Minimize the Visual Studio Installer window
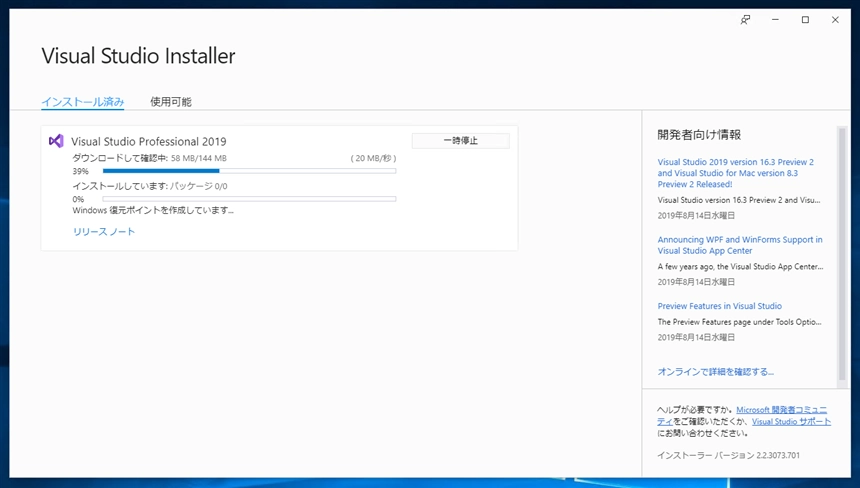This screenshot has height=488, width=860. 775,20
